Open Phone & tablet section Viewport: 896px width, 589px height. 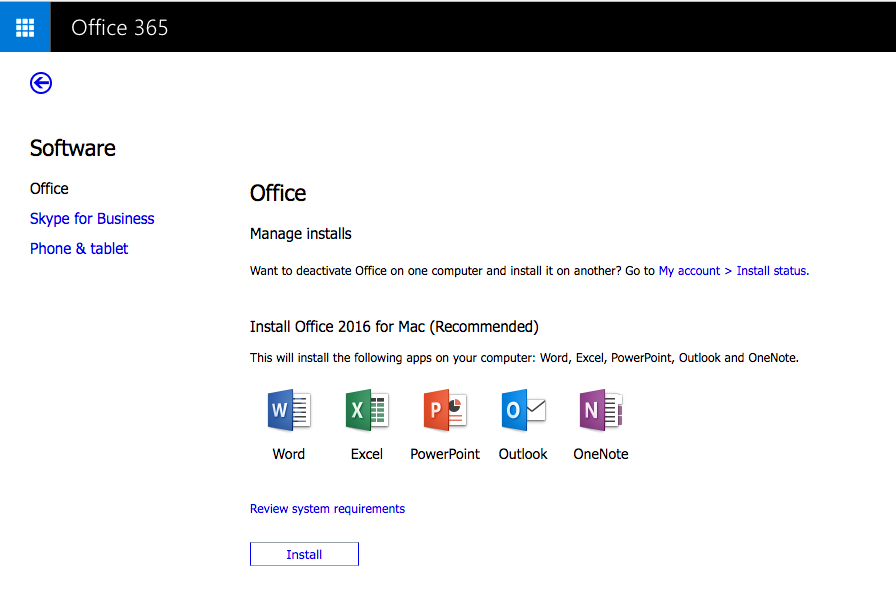point(79,249)
